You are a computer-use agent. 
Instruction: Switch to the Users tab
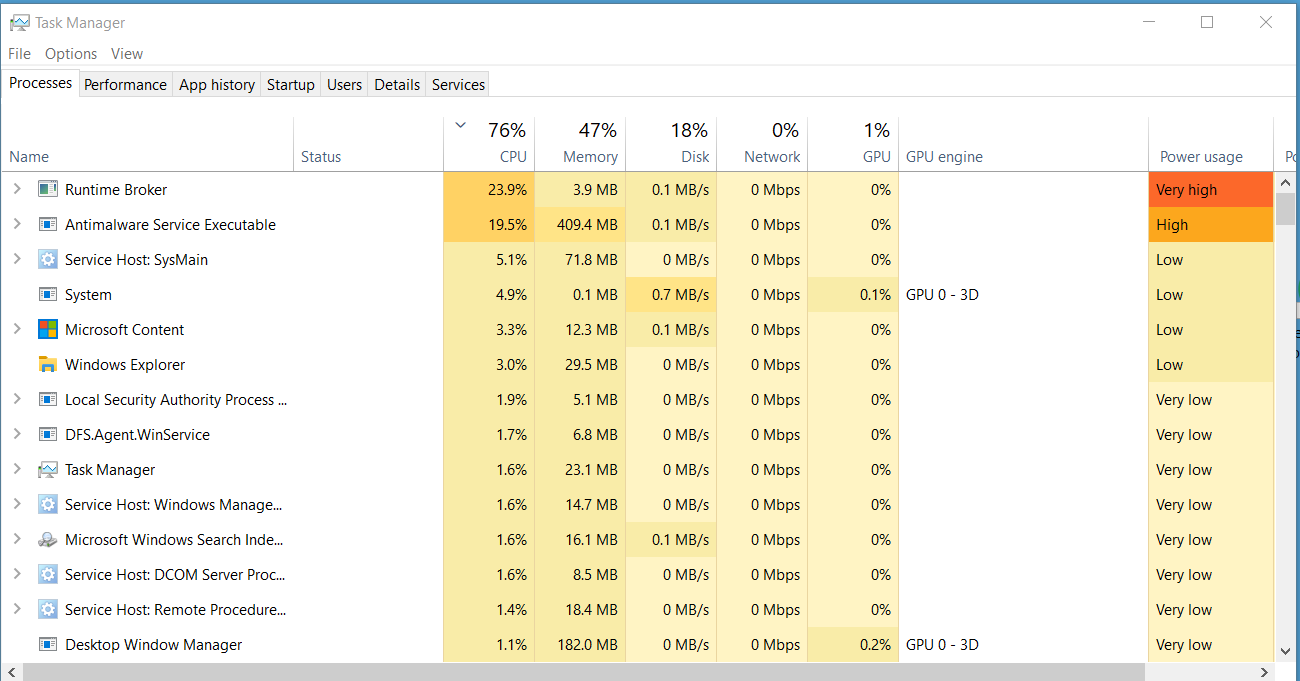click(344, 85)
